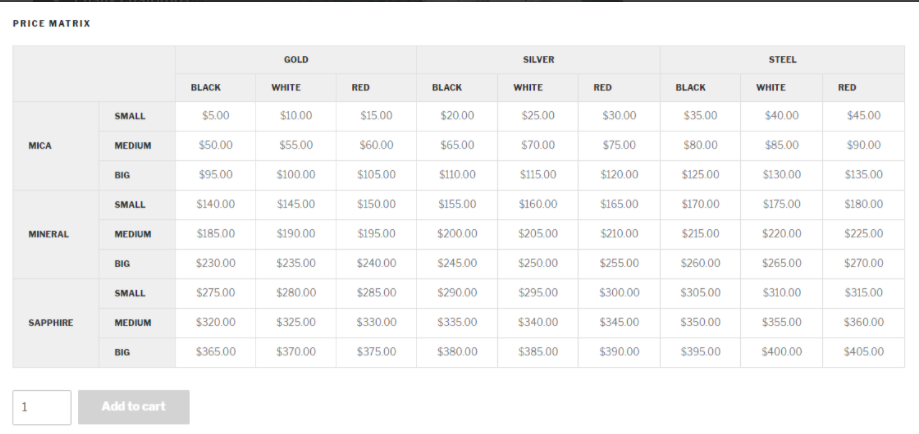
Task: Click the BIG label in SAPPHIRE rows
Action: click(x=137, y=352)
